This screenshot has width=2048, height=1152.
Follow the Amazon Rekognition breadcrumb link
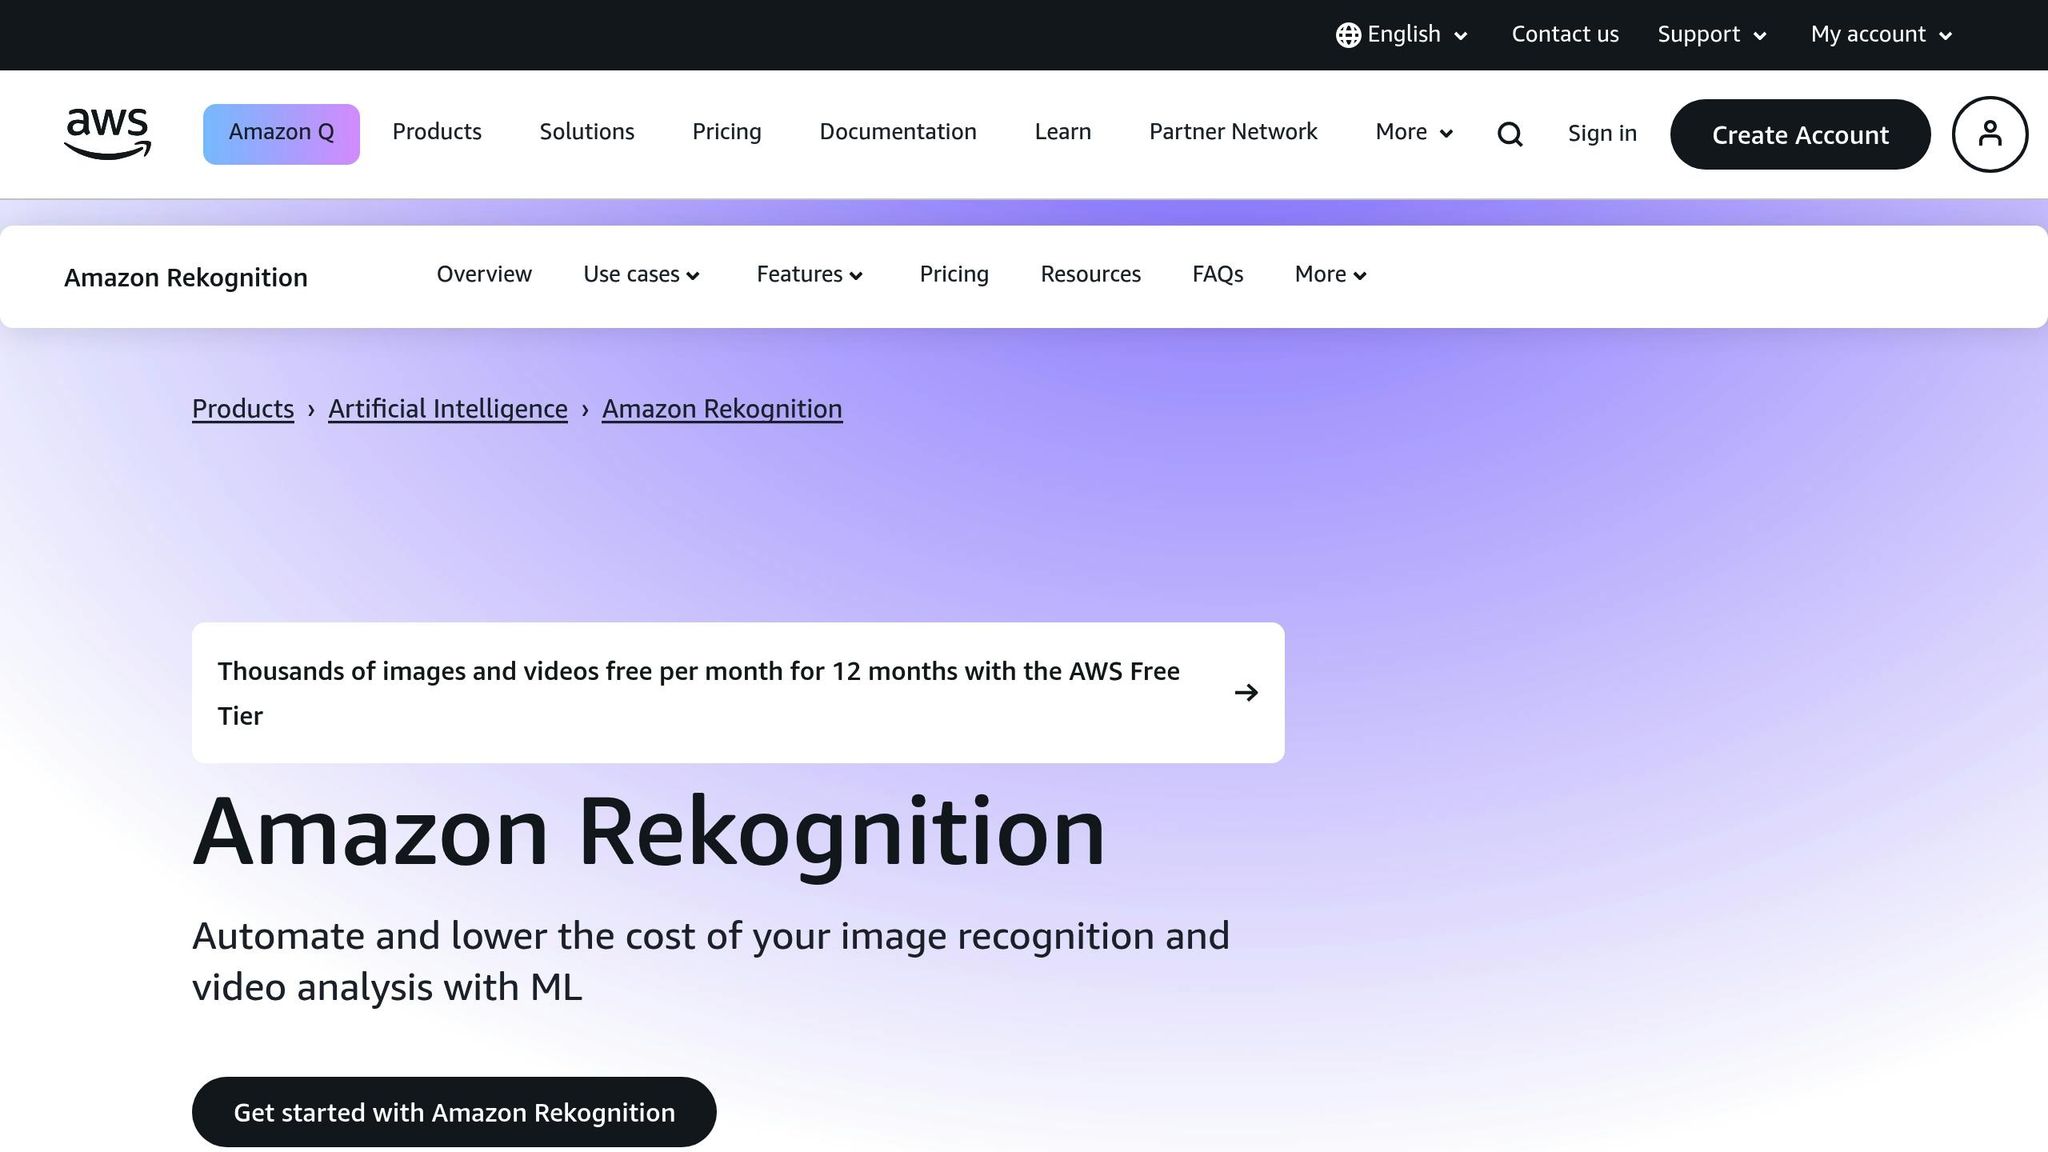point(722,409)
